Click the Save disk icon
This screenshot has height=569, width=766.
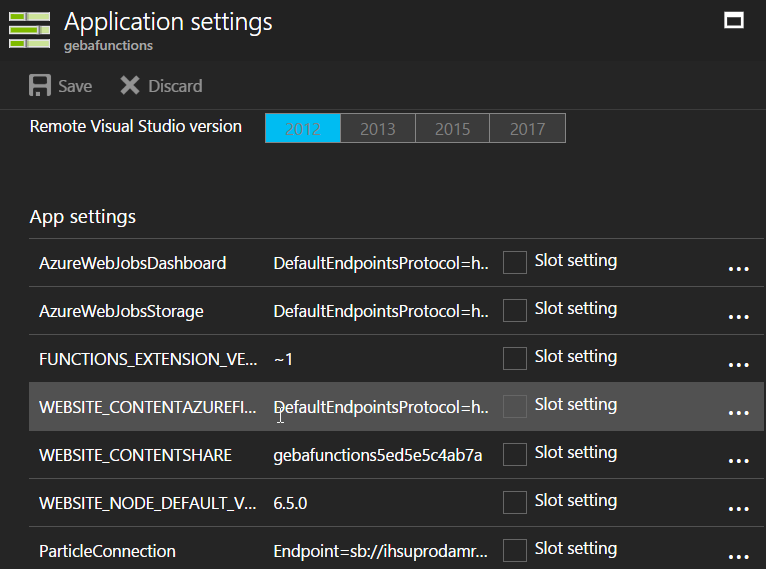click(40, 86)
